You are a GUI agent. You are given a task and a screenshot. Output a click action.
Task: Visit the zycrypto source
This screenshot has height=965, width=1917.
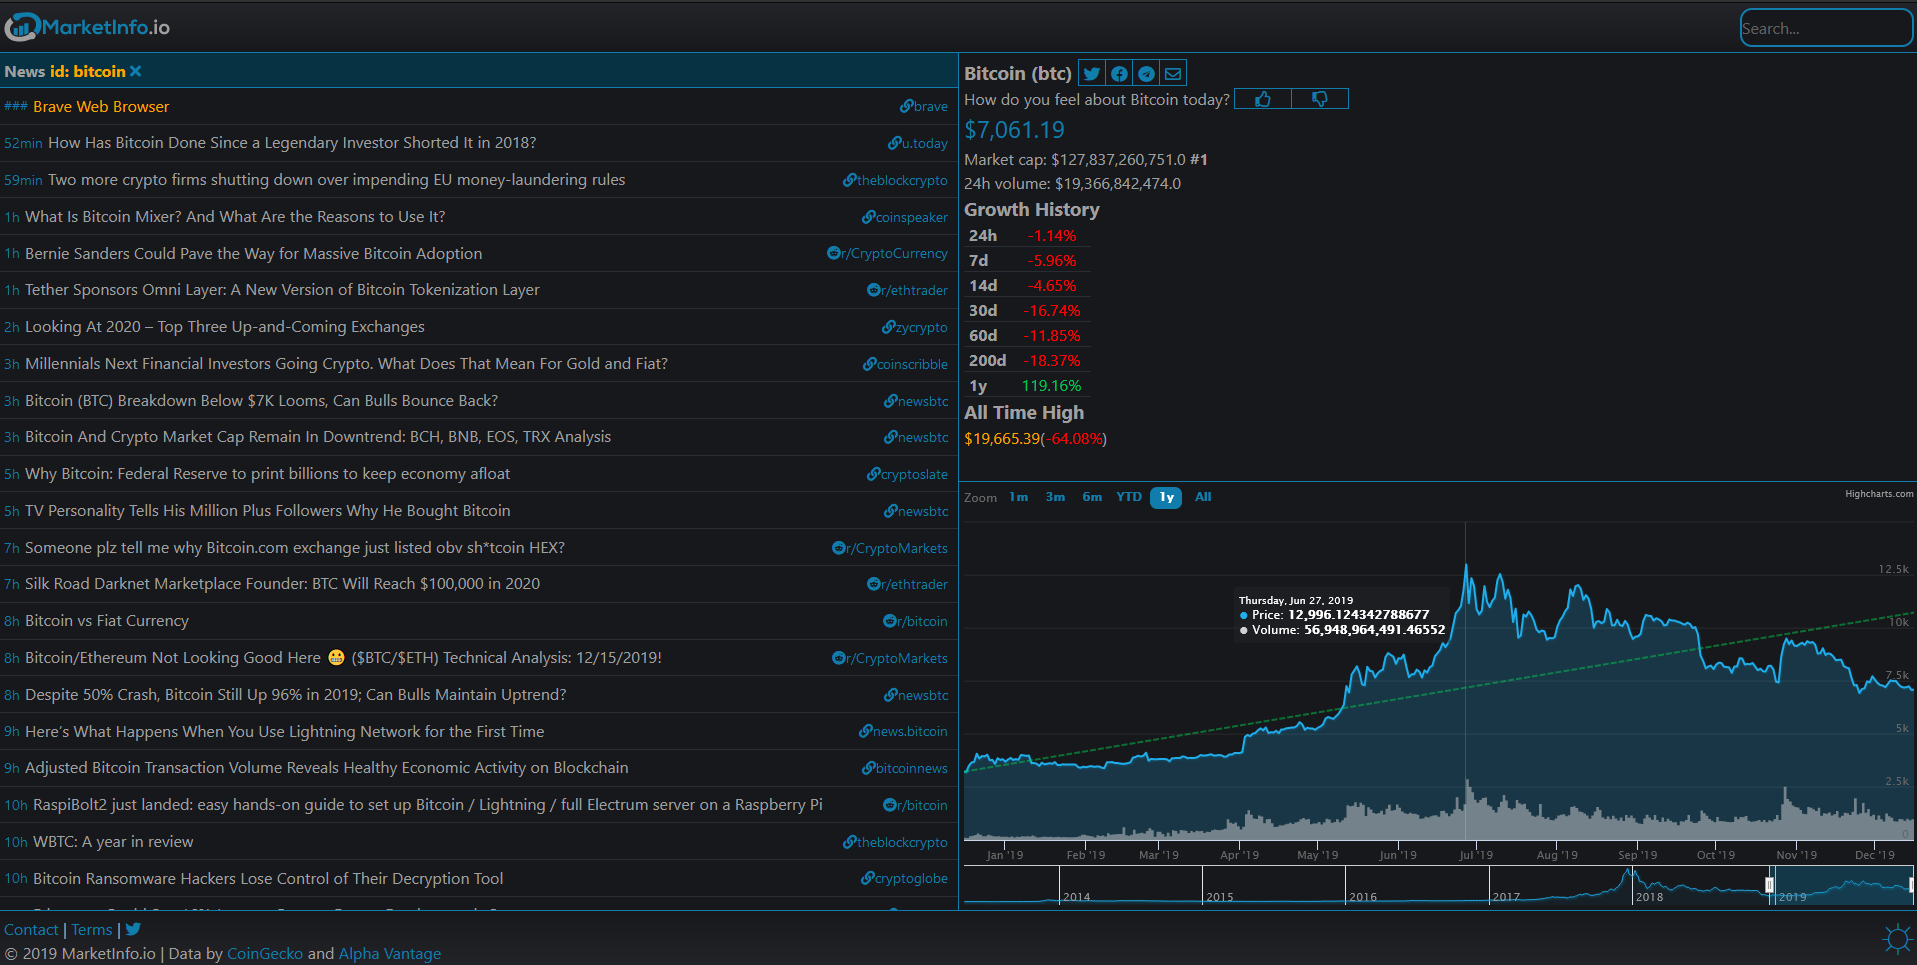[914, 327]
